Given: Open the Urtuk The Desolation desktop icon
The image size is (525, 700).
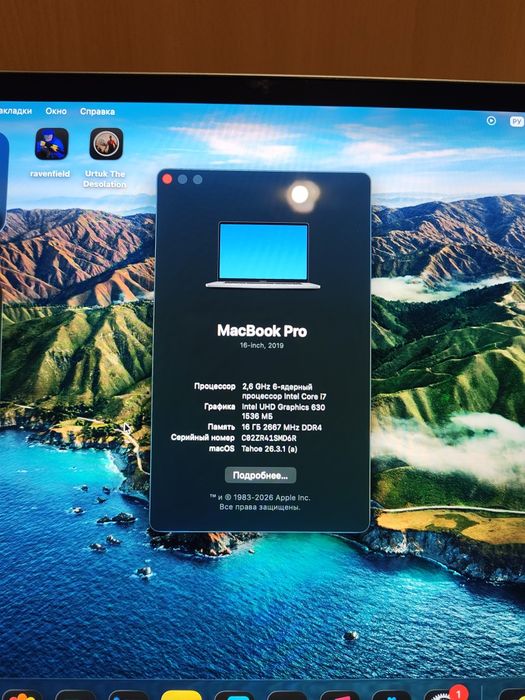Looking at the screenshot, I should [x=106, y=144].
